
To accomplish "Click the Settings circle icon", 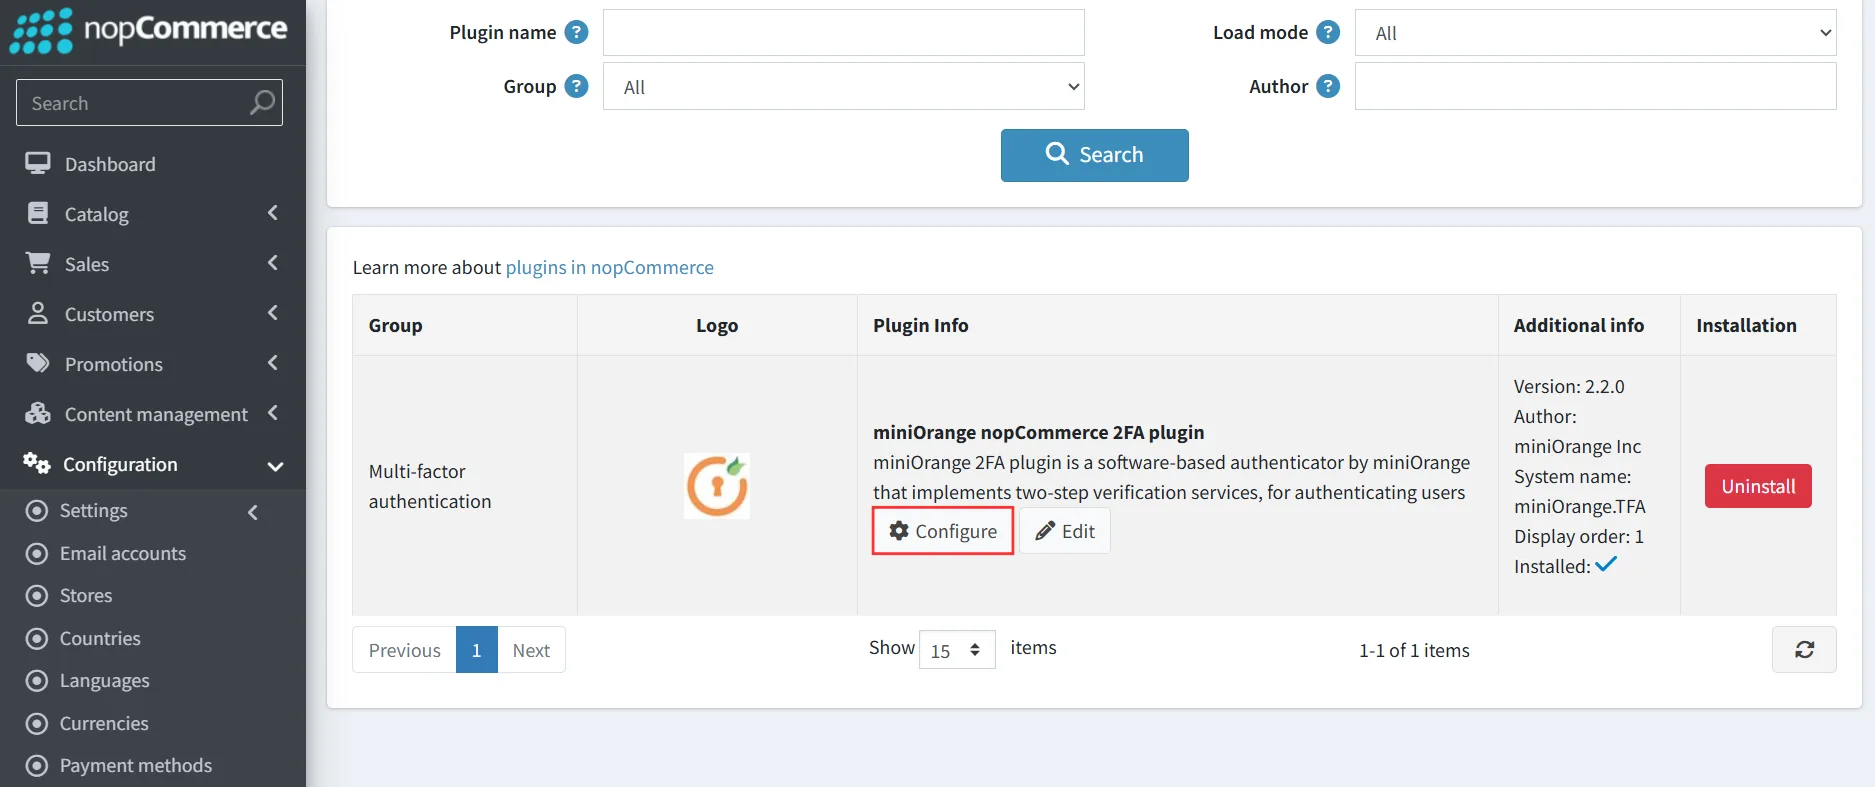I will [x=37, y=511].
